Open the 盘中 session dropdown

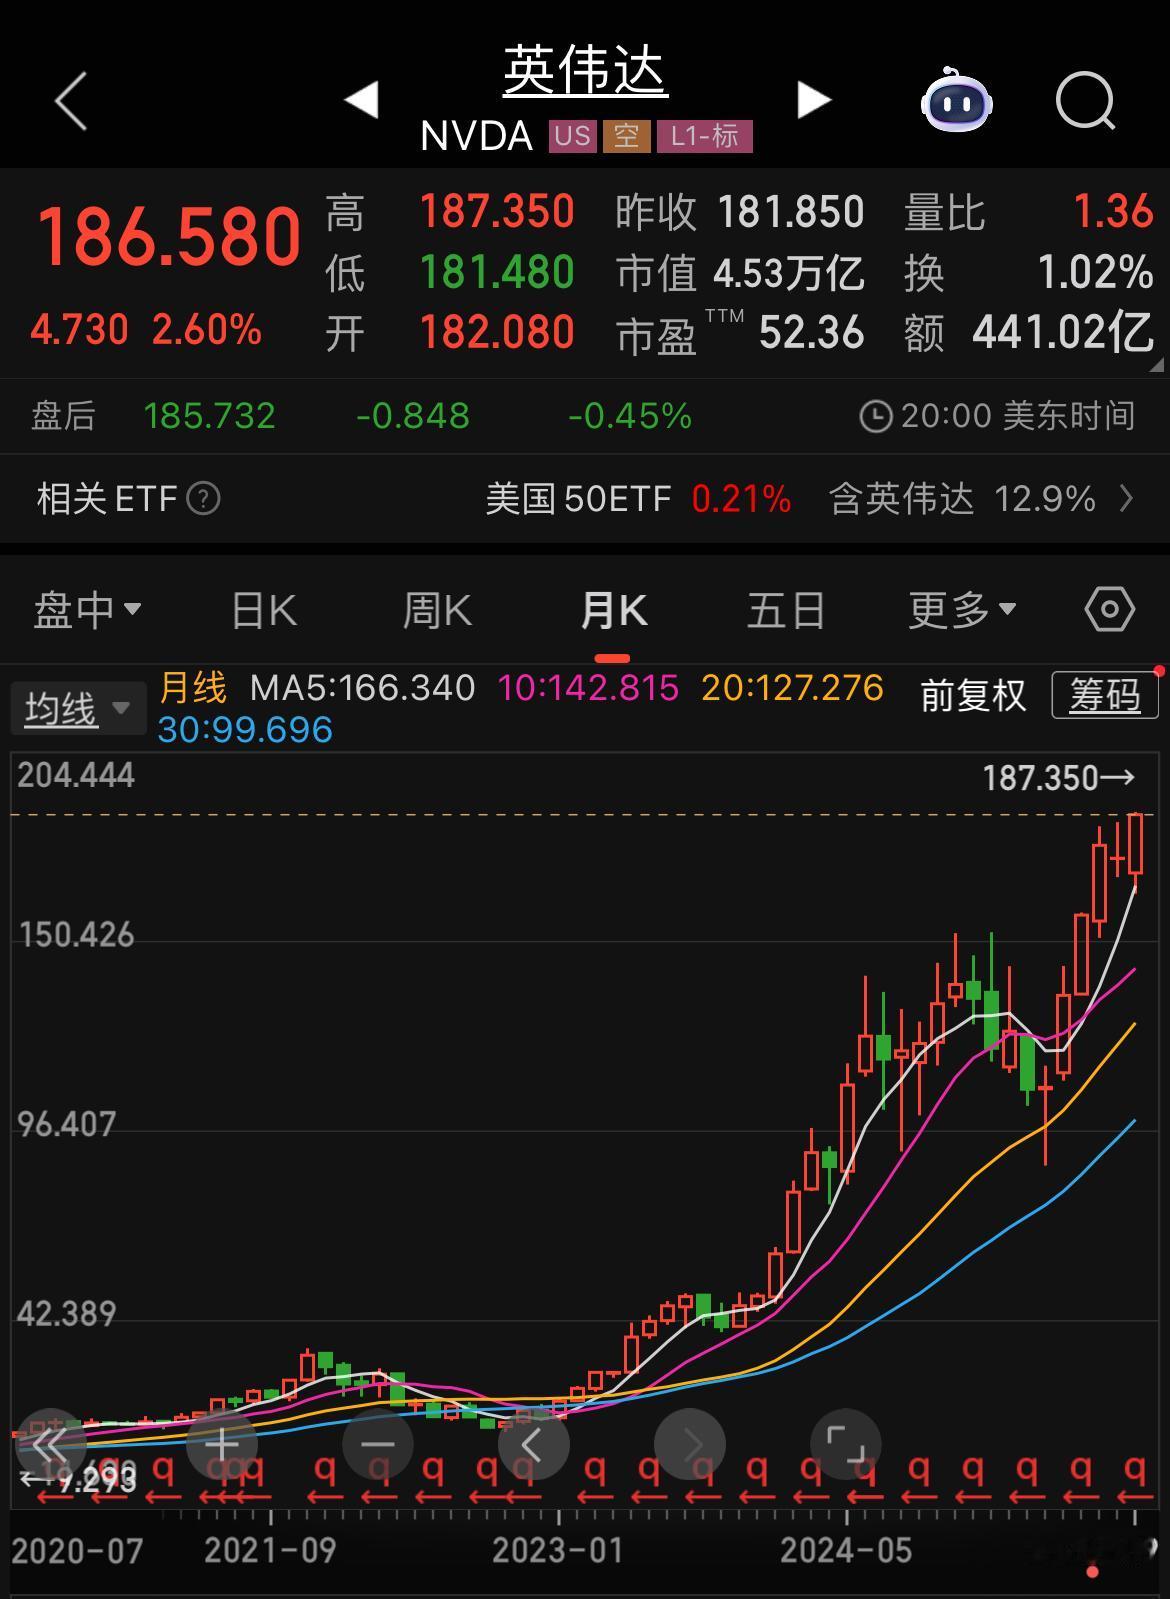[87, 609]
